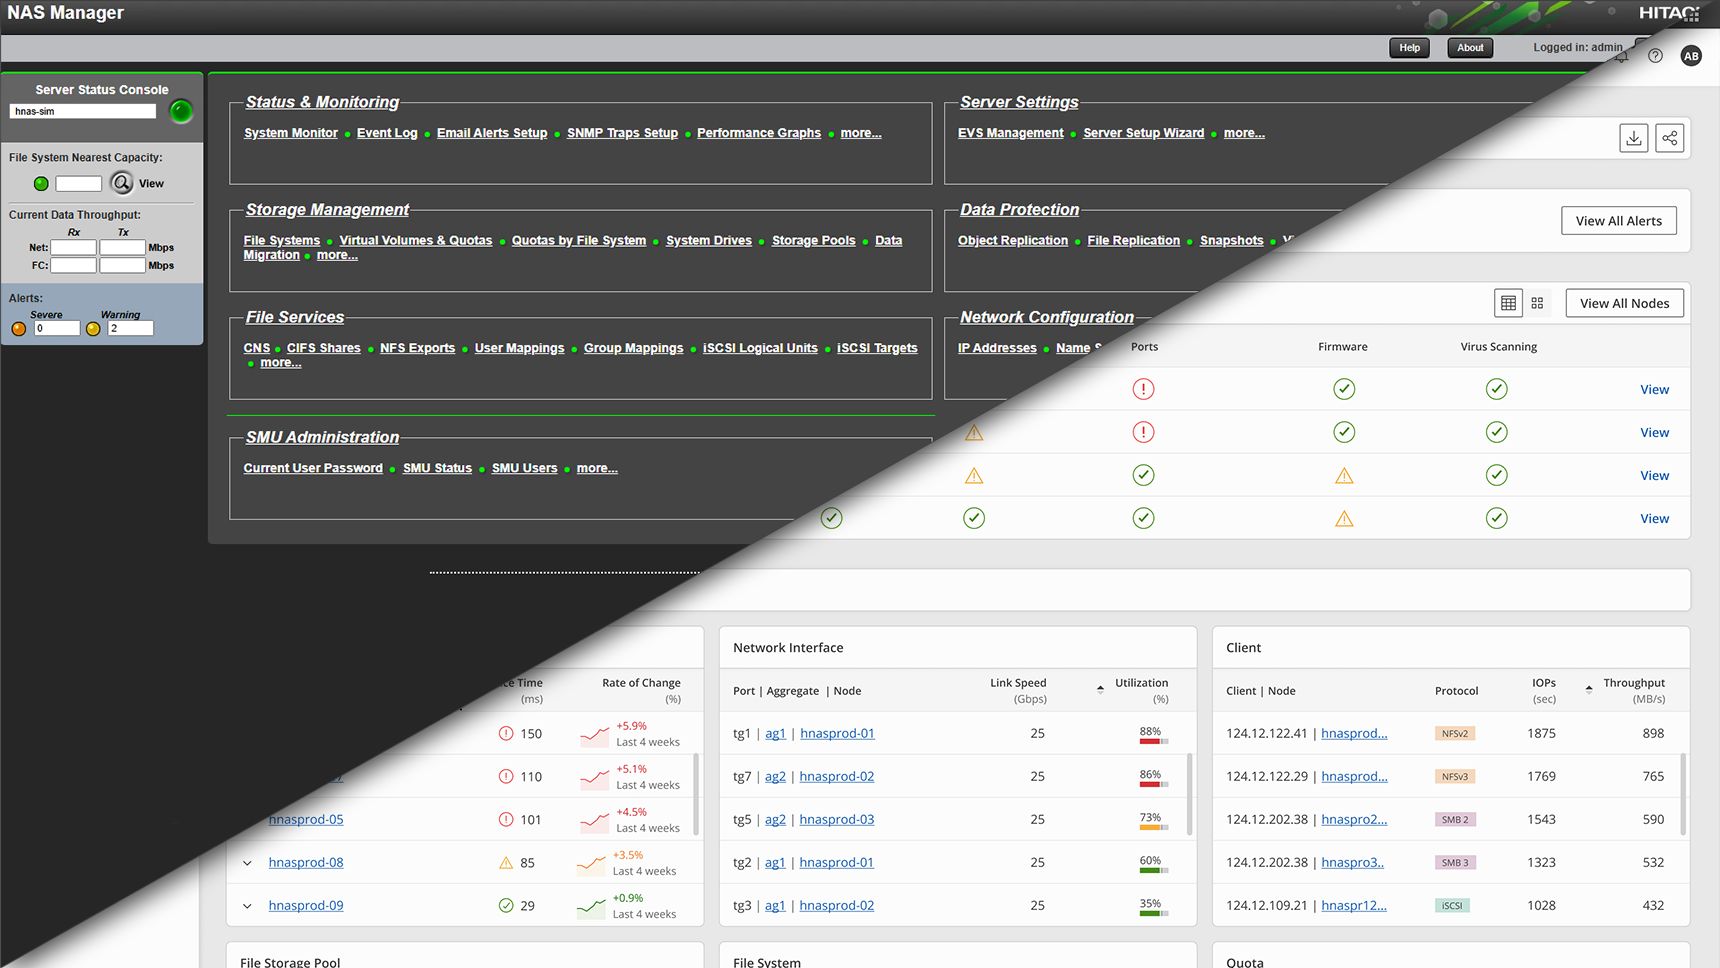Click the download icon button
Screen dimensions: 1720x968
[x=1634, y=138]
